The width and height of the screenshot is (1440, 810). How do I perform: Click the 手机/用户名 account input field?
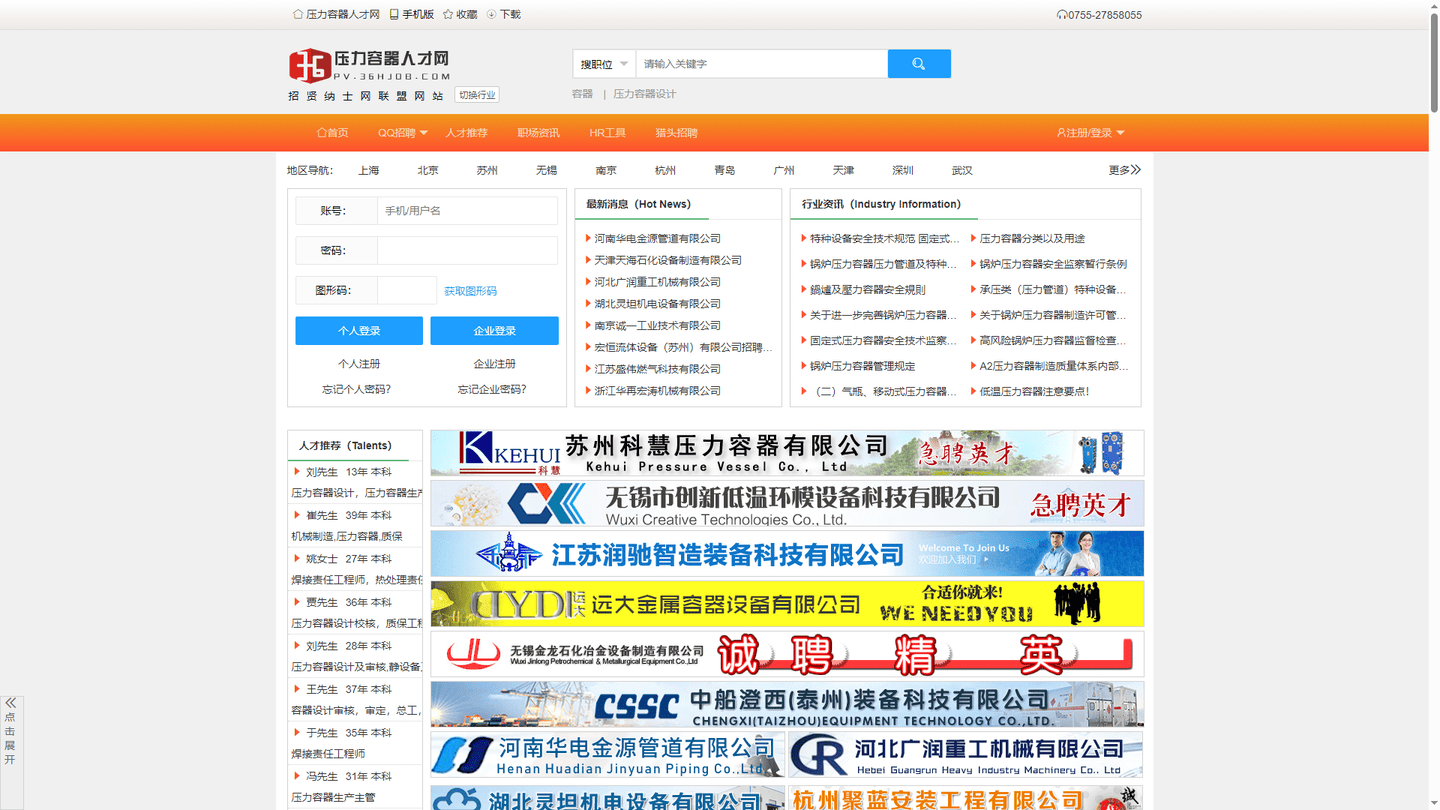[x=467, y=211]
